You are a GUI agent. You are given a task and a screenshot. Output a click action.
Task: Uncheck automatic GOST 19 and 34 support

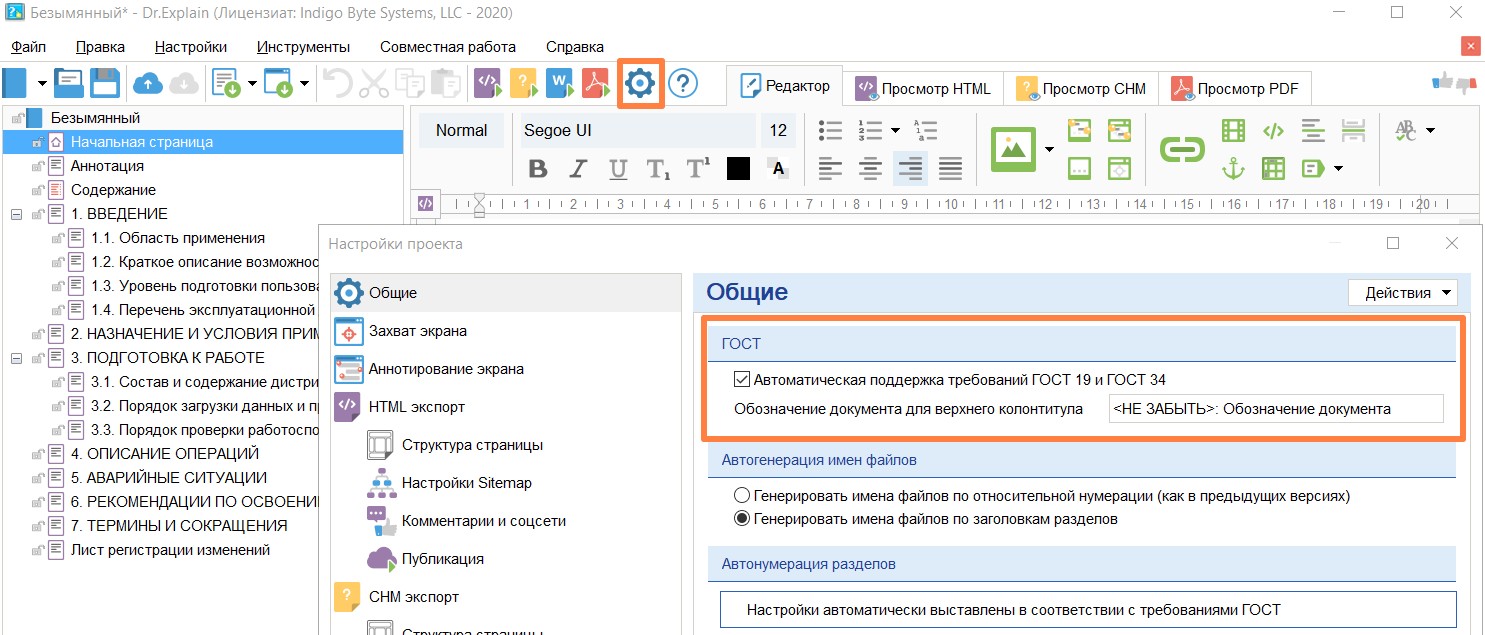click(x=742, y=380)
